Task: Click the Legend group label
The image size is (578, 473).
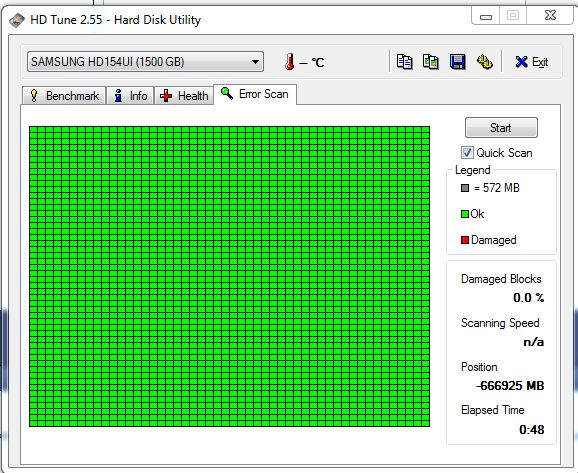Action: [x=473, y=170]
